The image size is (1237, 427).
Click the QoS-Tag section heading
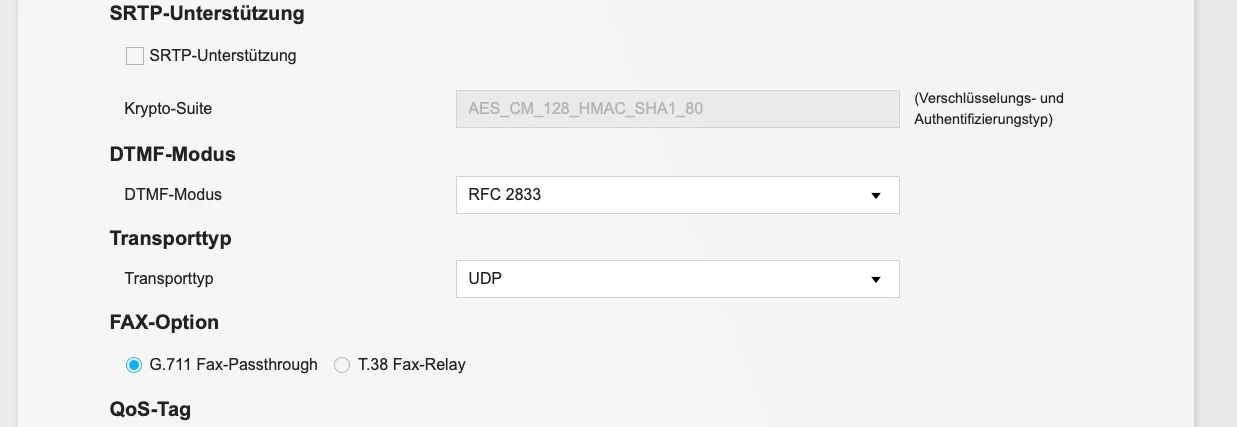point(150,409)
